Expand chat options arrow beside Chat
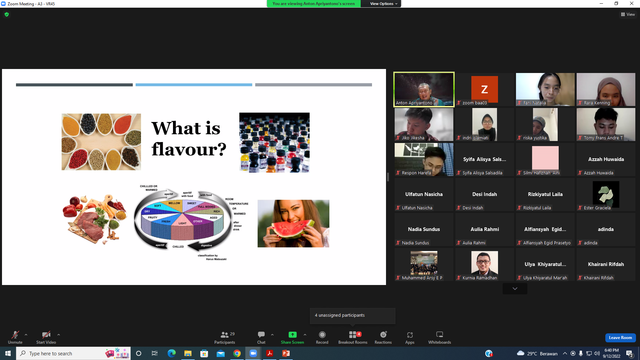 pos(272,335)
